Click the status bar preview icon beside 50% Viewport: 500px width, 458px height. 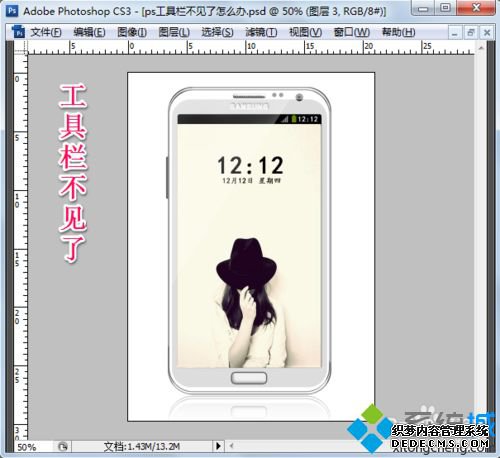click(63, 446)
